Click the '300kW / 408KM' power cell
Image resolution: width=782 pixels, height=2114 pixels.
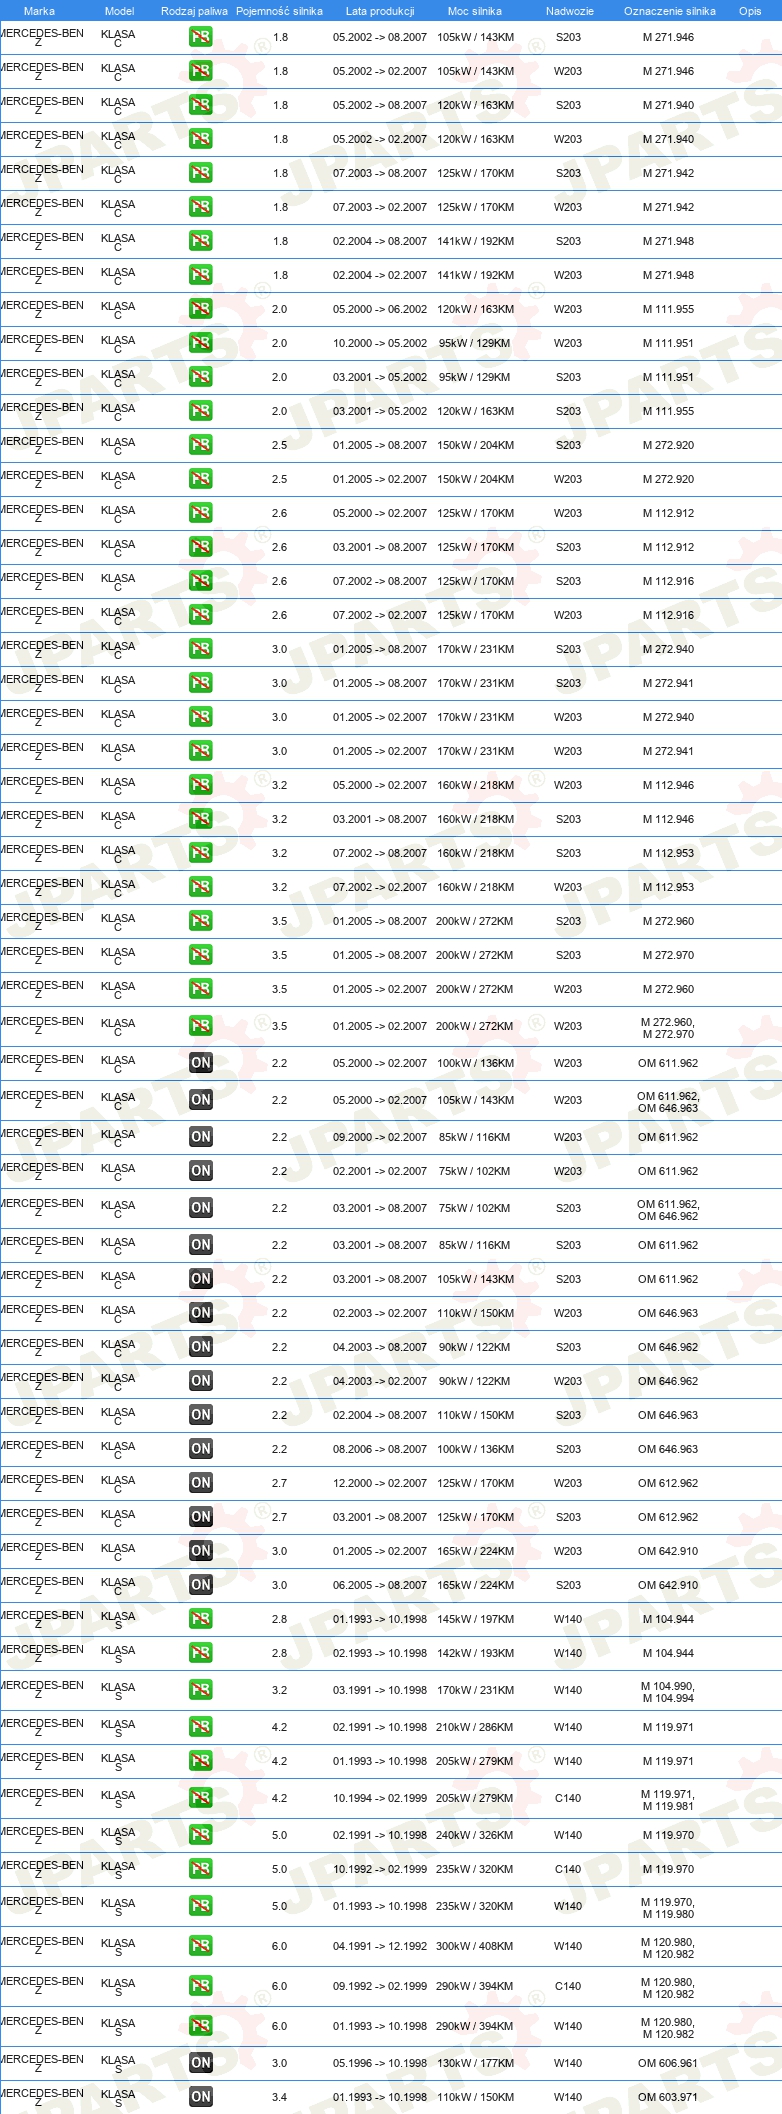coord(475,1946)
